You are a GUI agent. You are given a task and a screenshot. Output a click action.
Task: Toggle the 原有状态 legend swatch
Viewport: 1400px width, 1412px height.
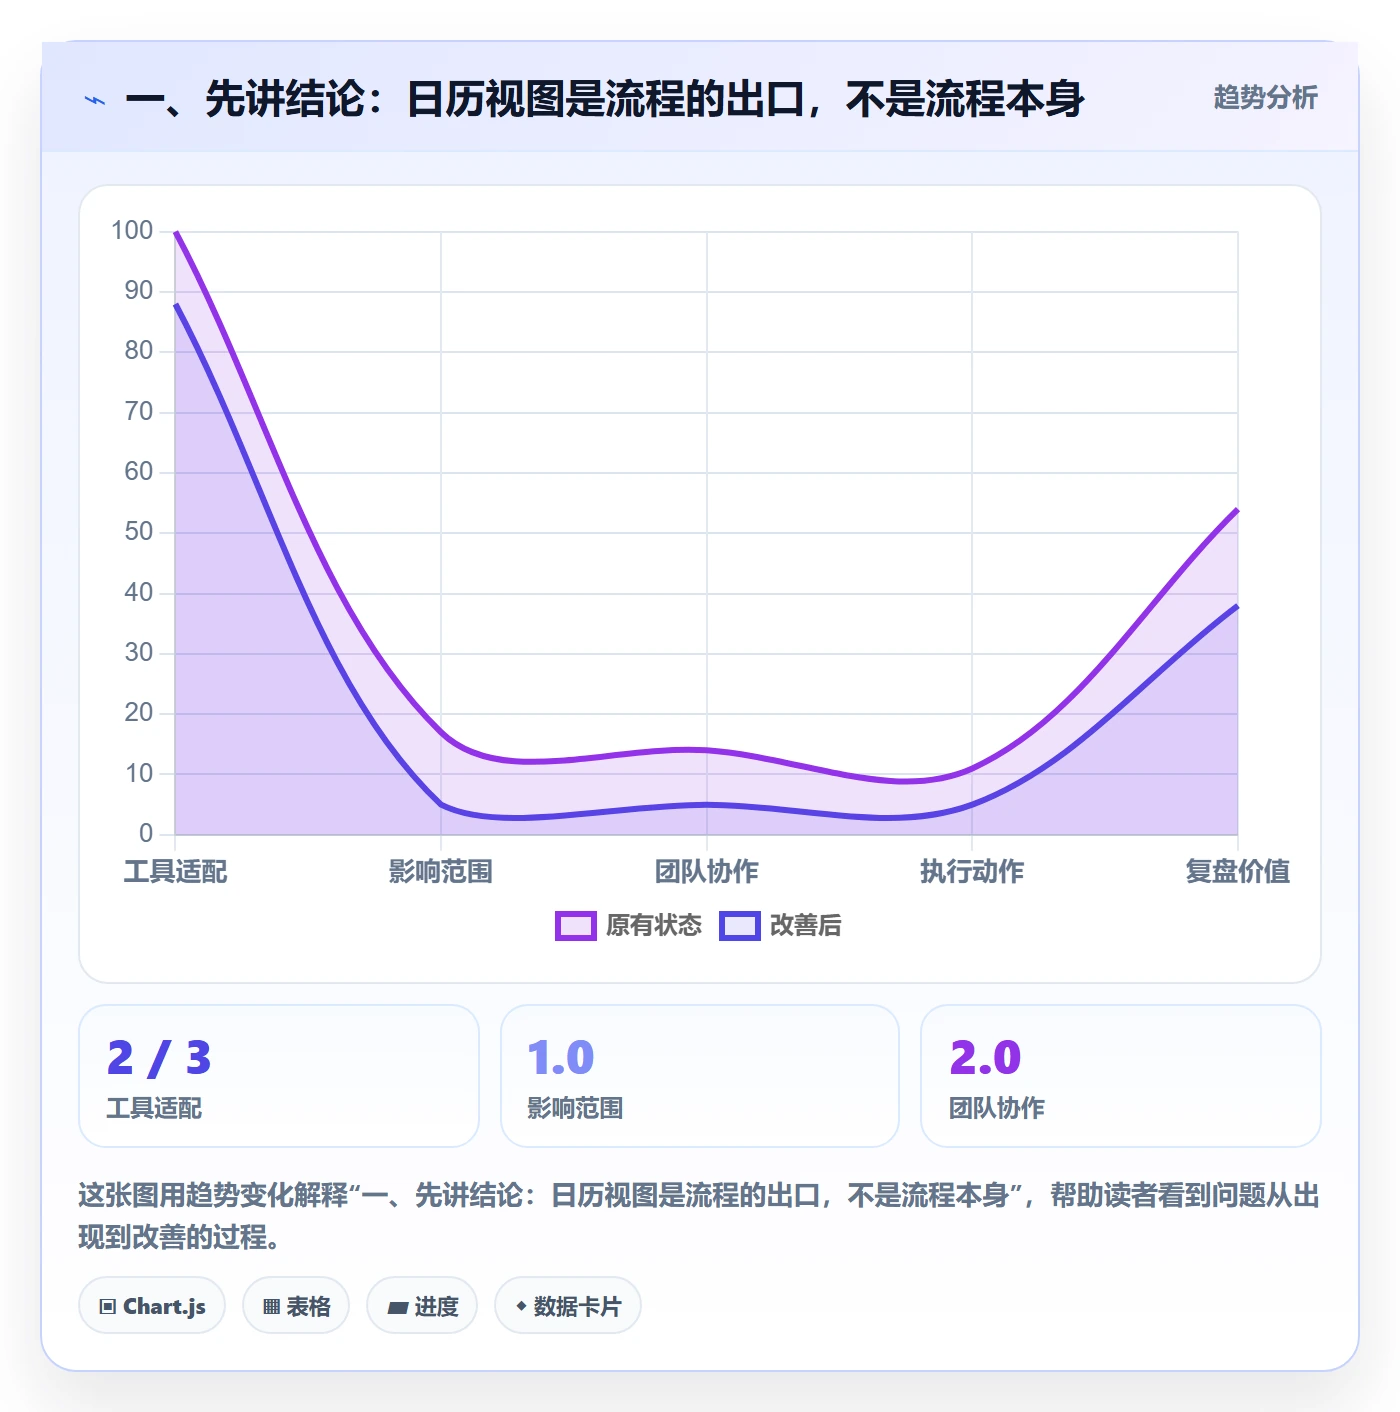coord(576,926)
